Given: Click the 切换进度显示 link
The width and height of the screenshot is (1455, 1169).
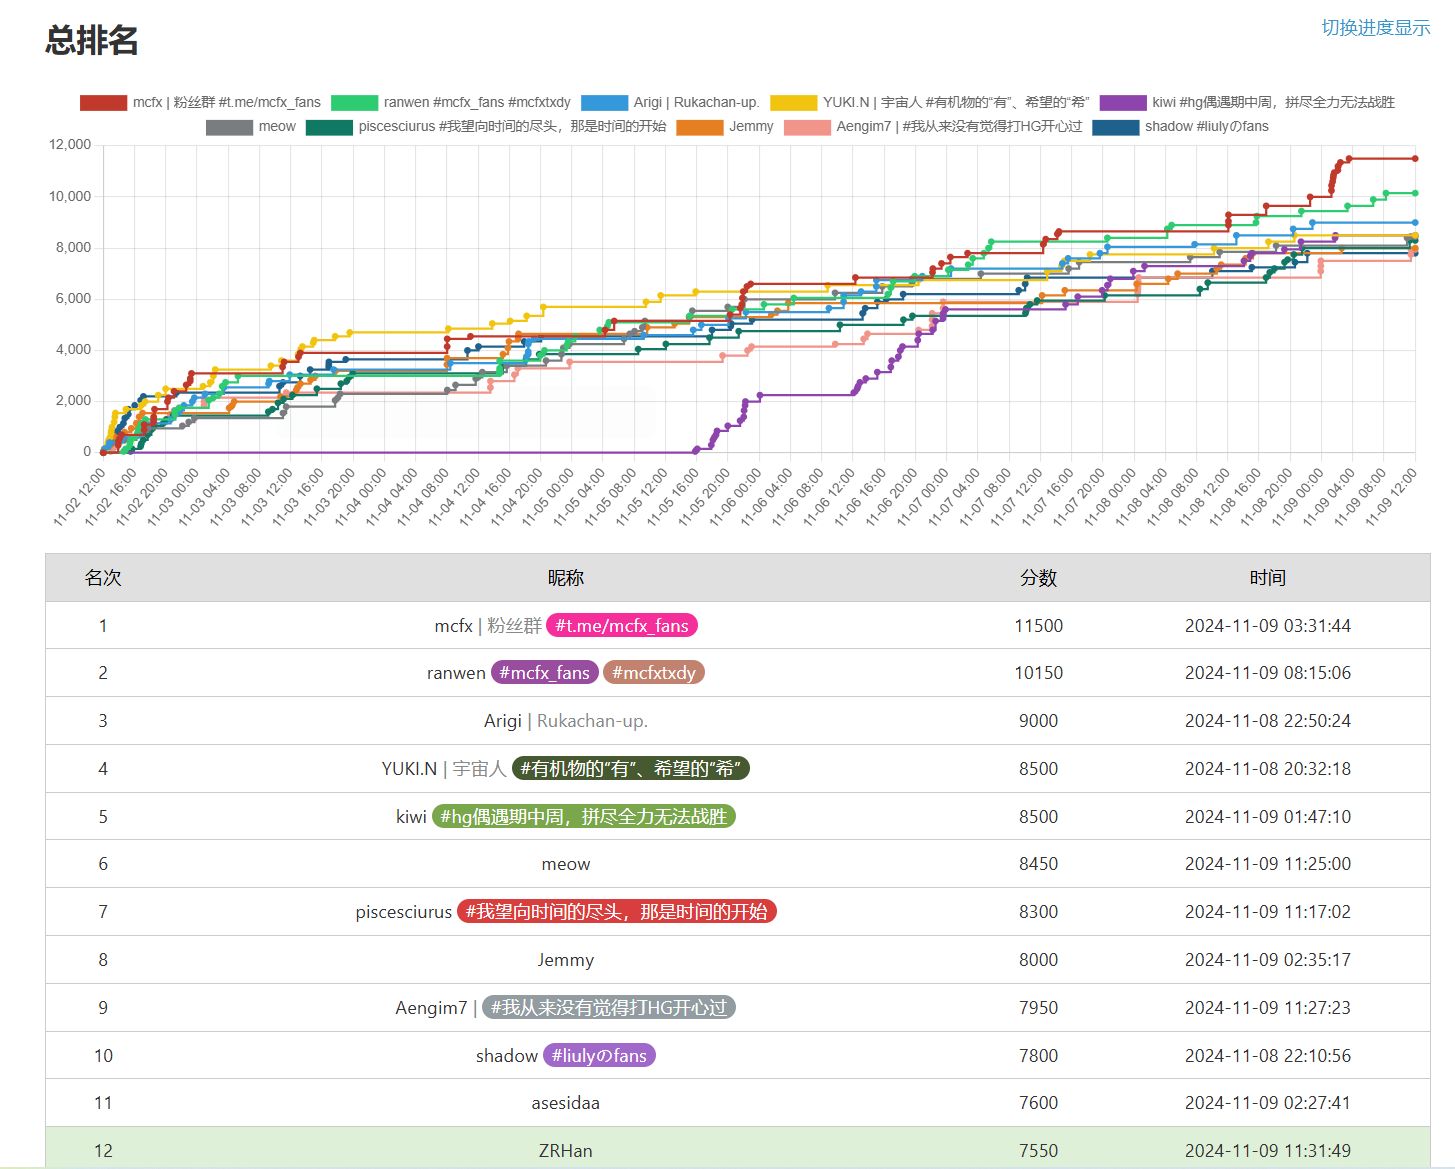Looking at the screenshot, I should (1375, 28).
